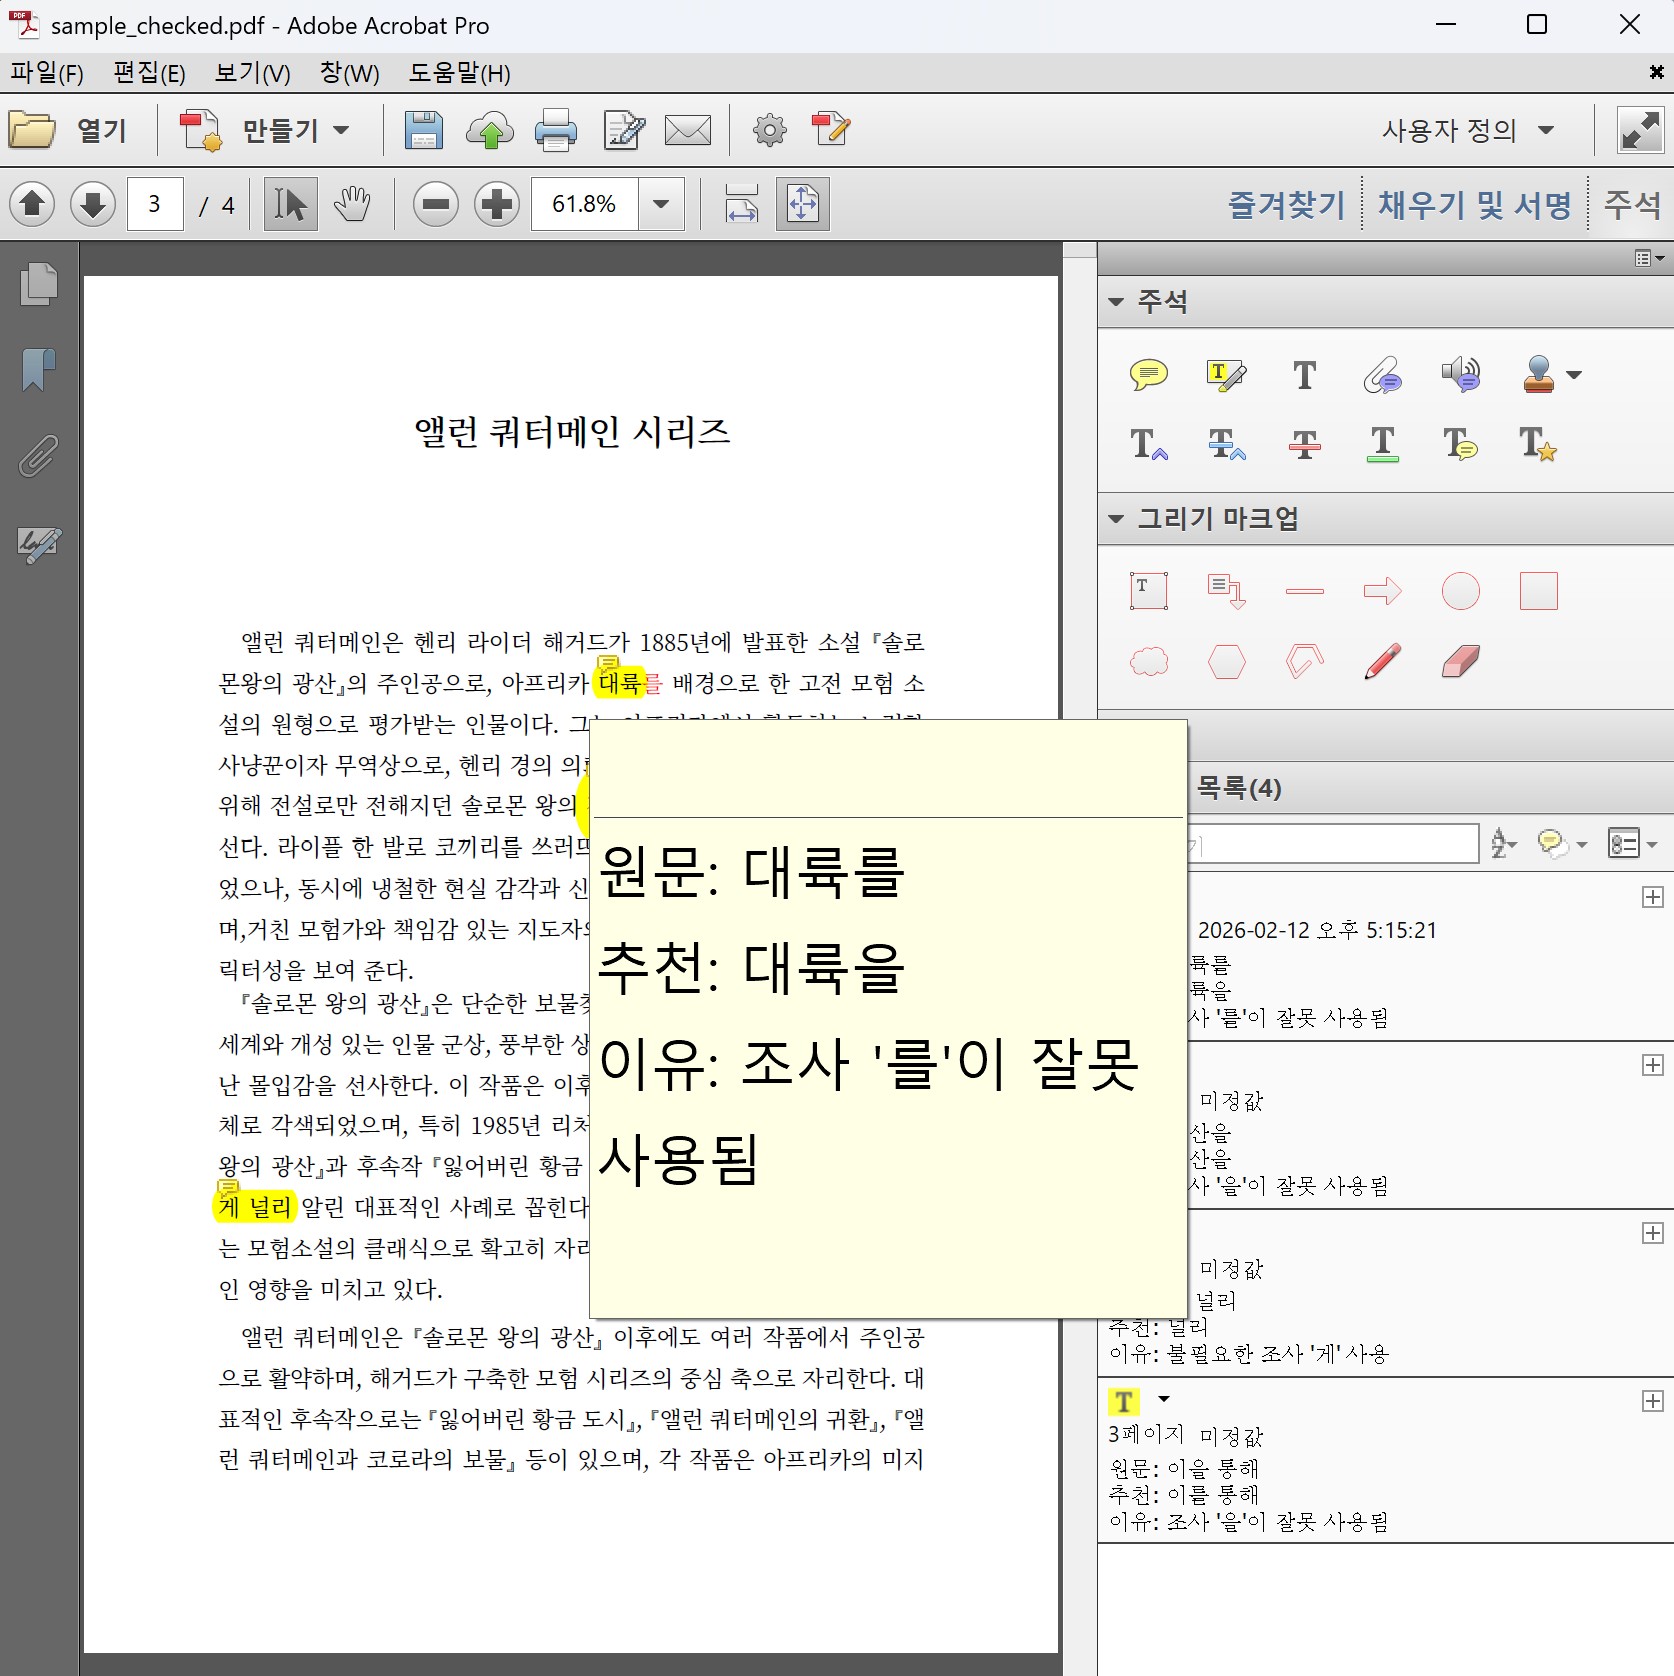Show bookmarks panel in left sidebar
The height and width of the screenshot is (1676, 1674).
[x=39, y=370]
